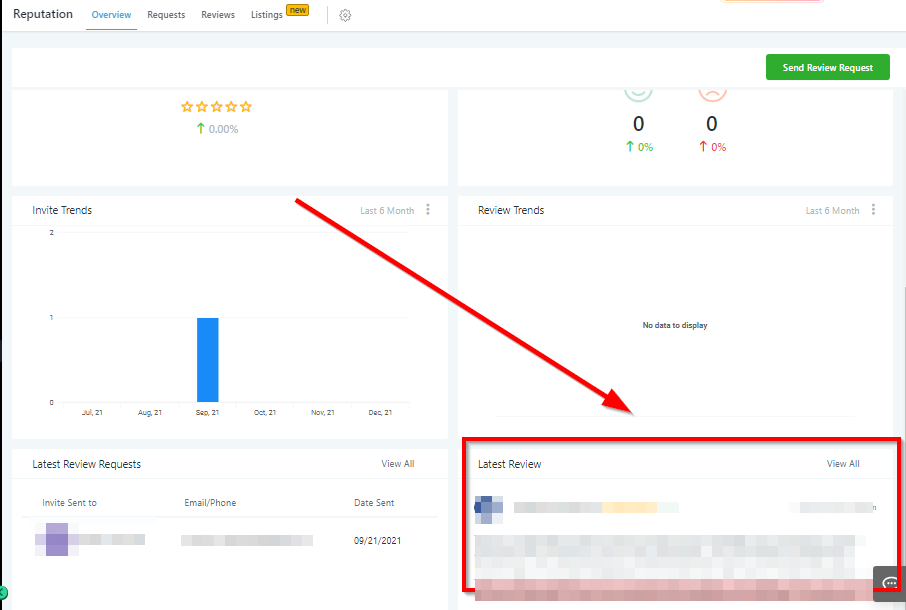Switch to the Overview tab
This screenshot has height=610, width=906.
[x=111, y=15]
